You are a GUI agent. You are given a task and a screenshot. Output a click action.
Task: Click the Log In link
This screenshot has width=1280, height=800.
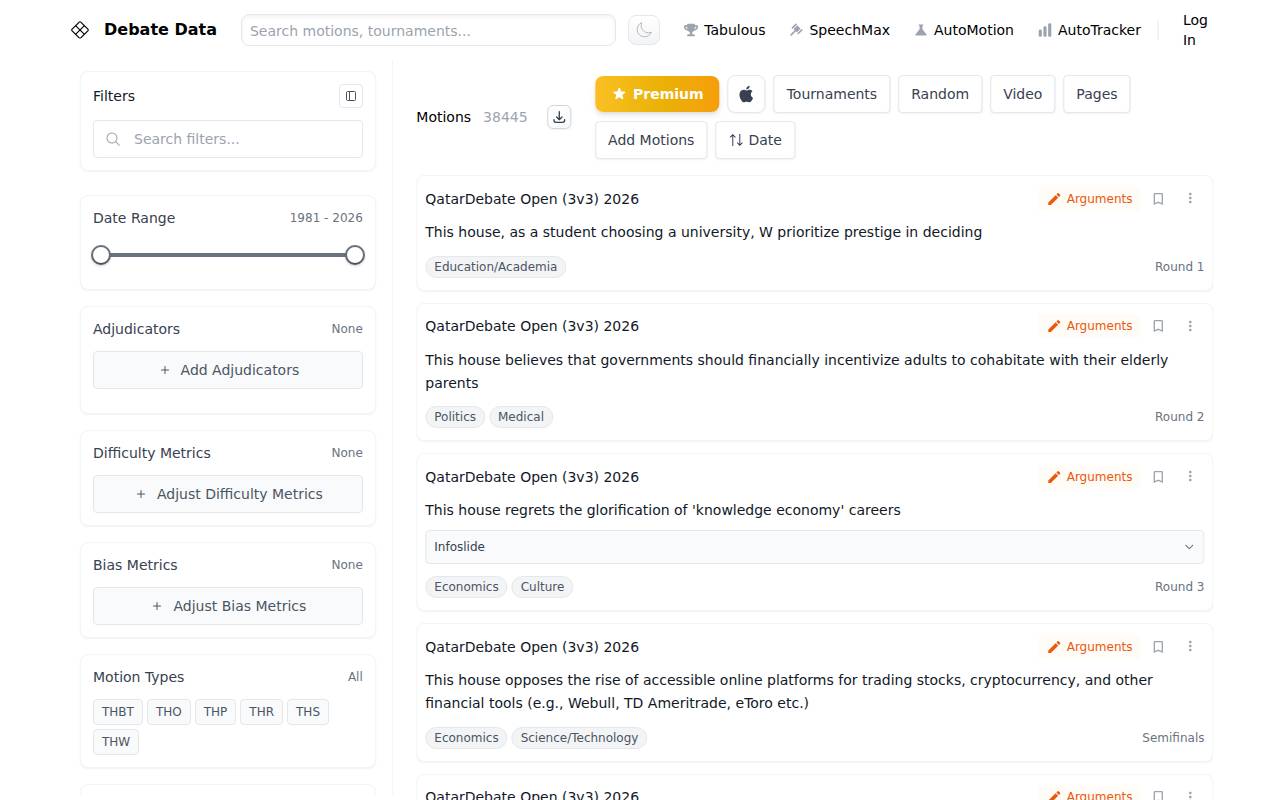tap(1195, 30)
